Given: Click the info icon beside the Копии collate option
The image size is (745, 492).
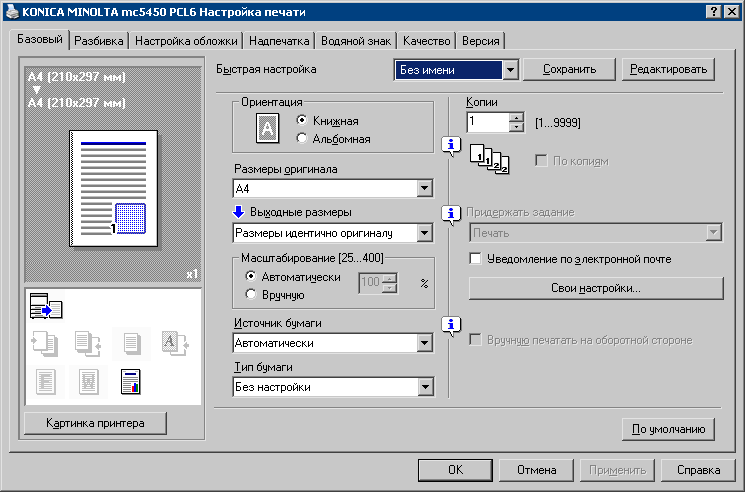Looking at the screenshot, I should point(451,146).
